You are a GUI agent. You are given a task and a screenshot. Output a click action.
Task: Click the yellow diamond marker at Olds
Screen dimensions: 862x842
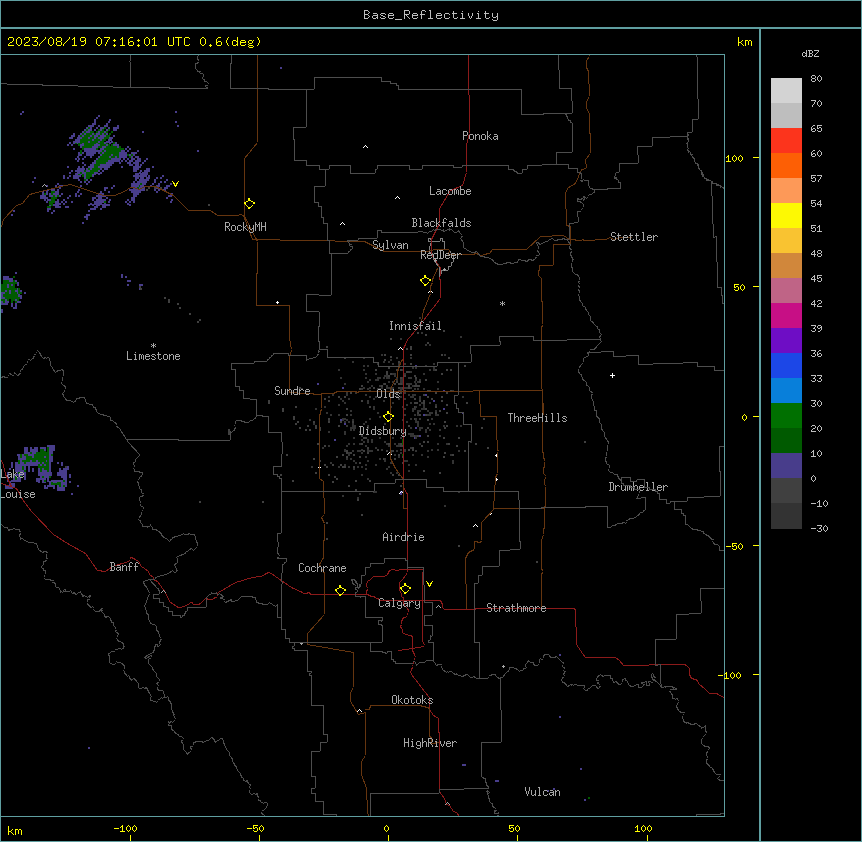point(389,417)
